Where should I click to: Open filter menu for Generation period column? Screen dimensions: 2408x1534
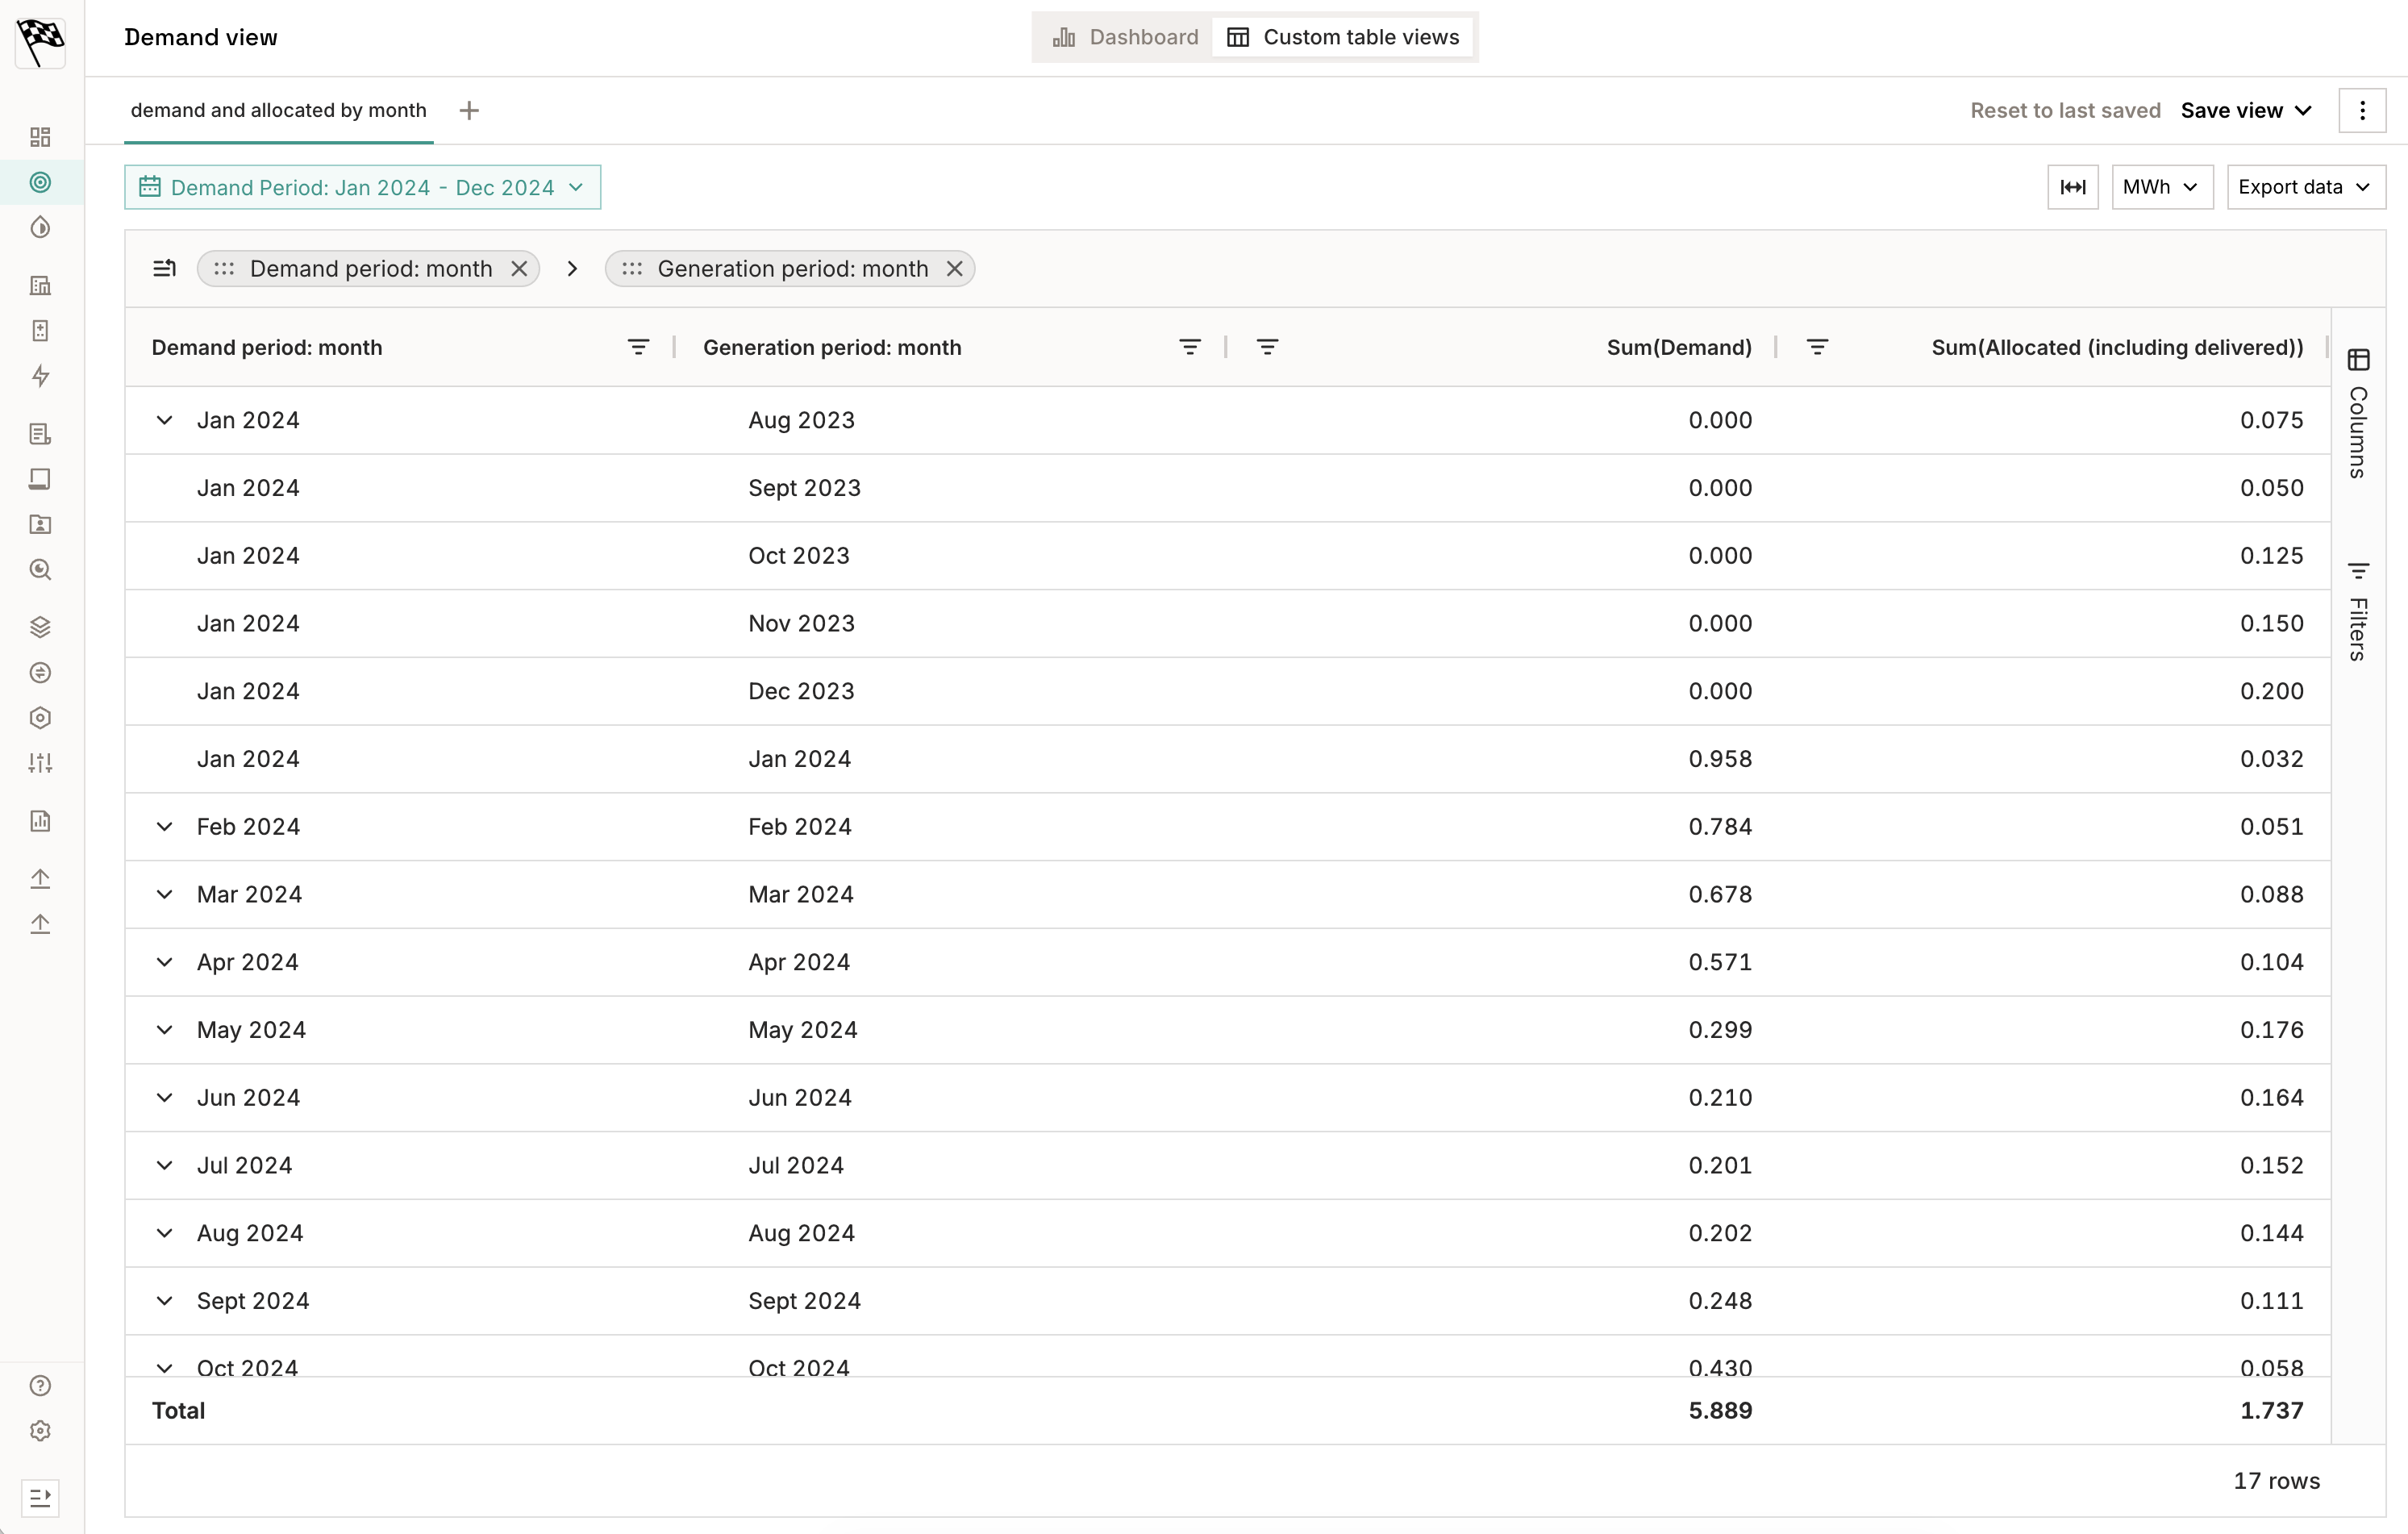click(x=1189, y=347)
